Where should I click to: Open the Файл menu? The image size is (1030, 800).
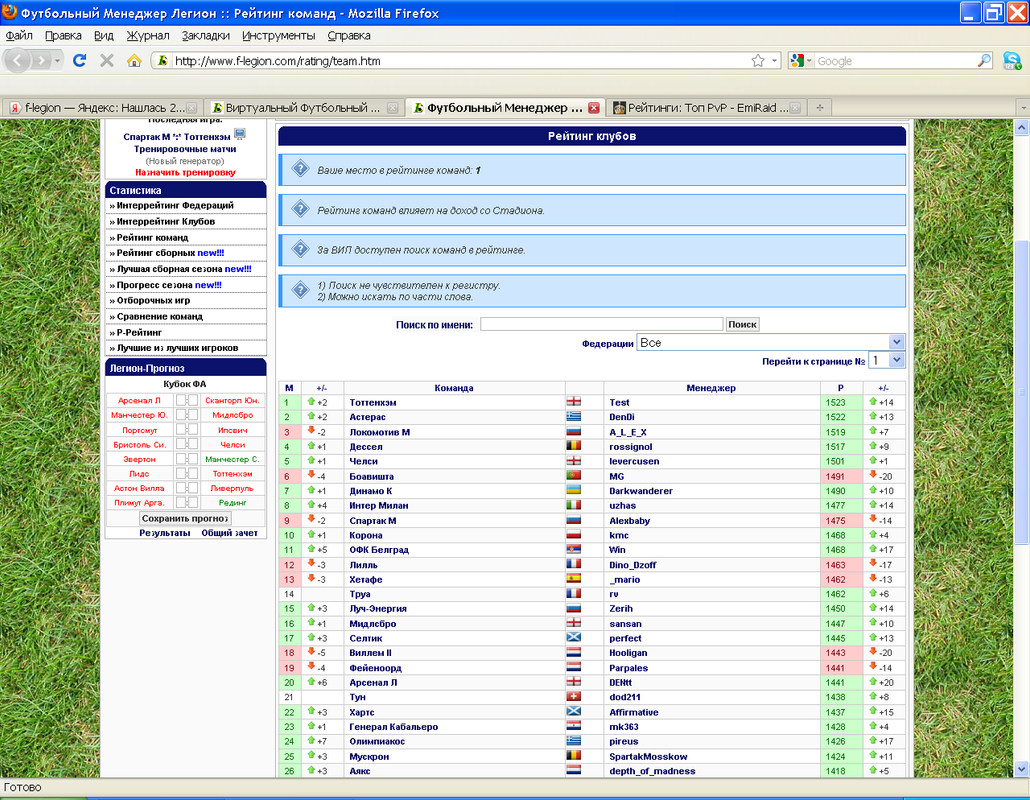[19, 35]
